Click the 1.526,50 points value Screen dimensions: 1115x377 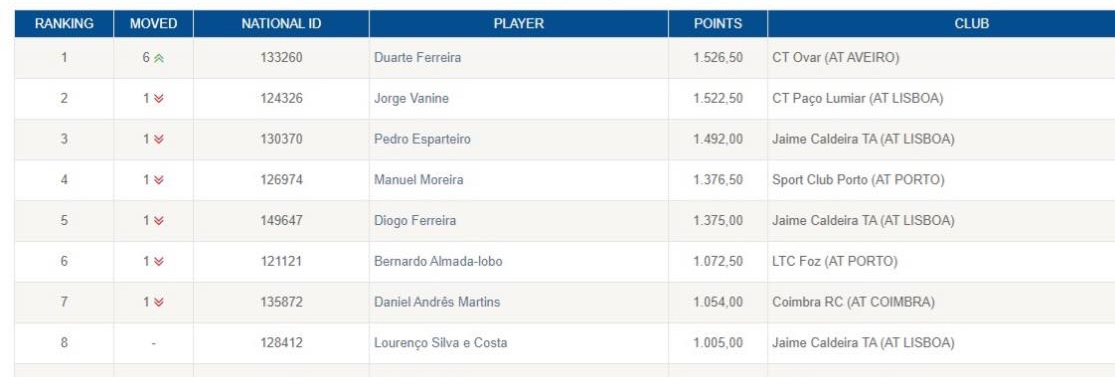coord(718,58)
